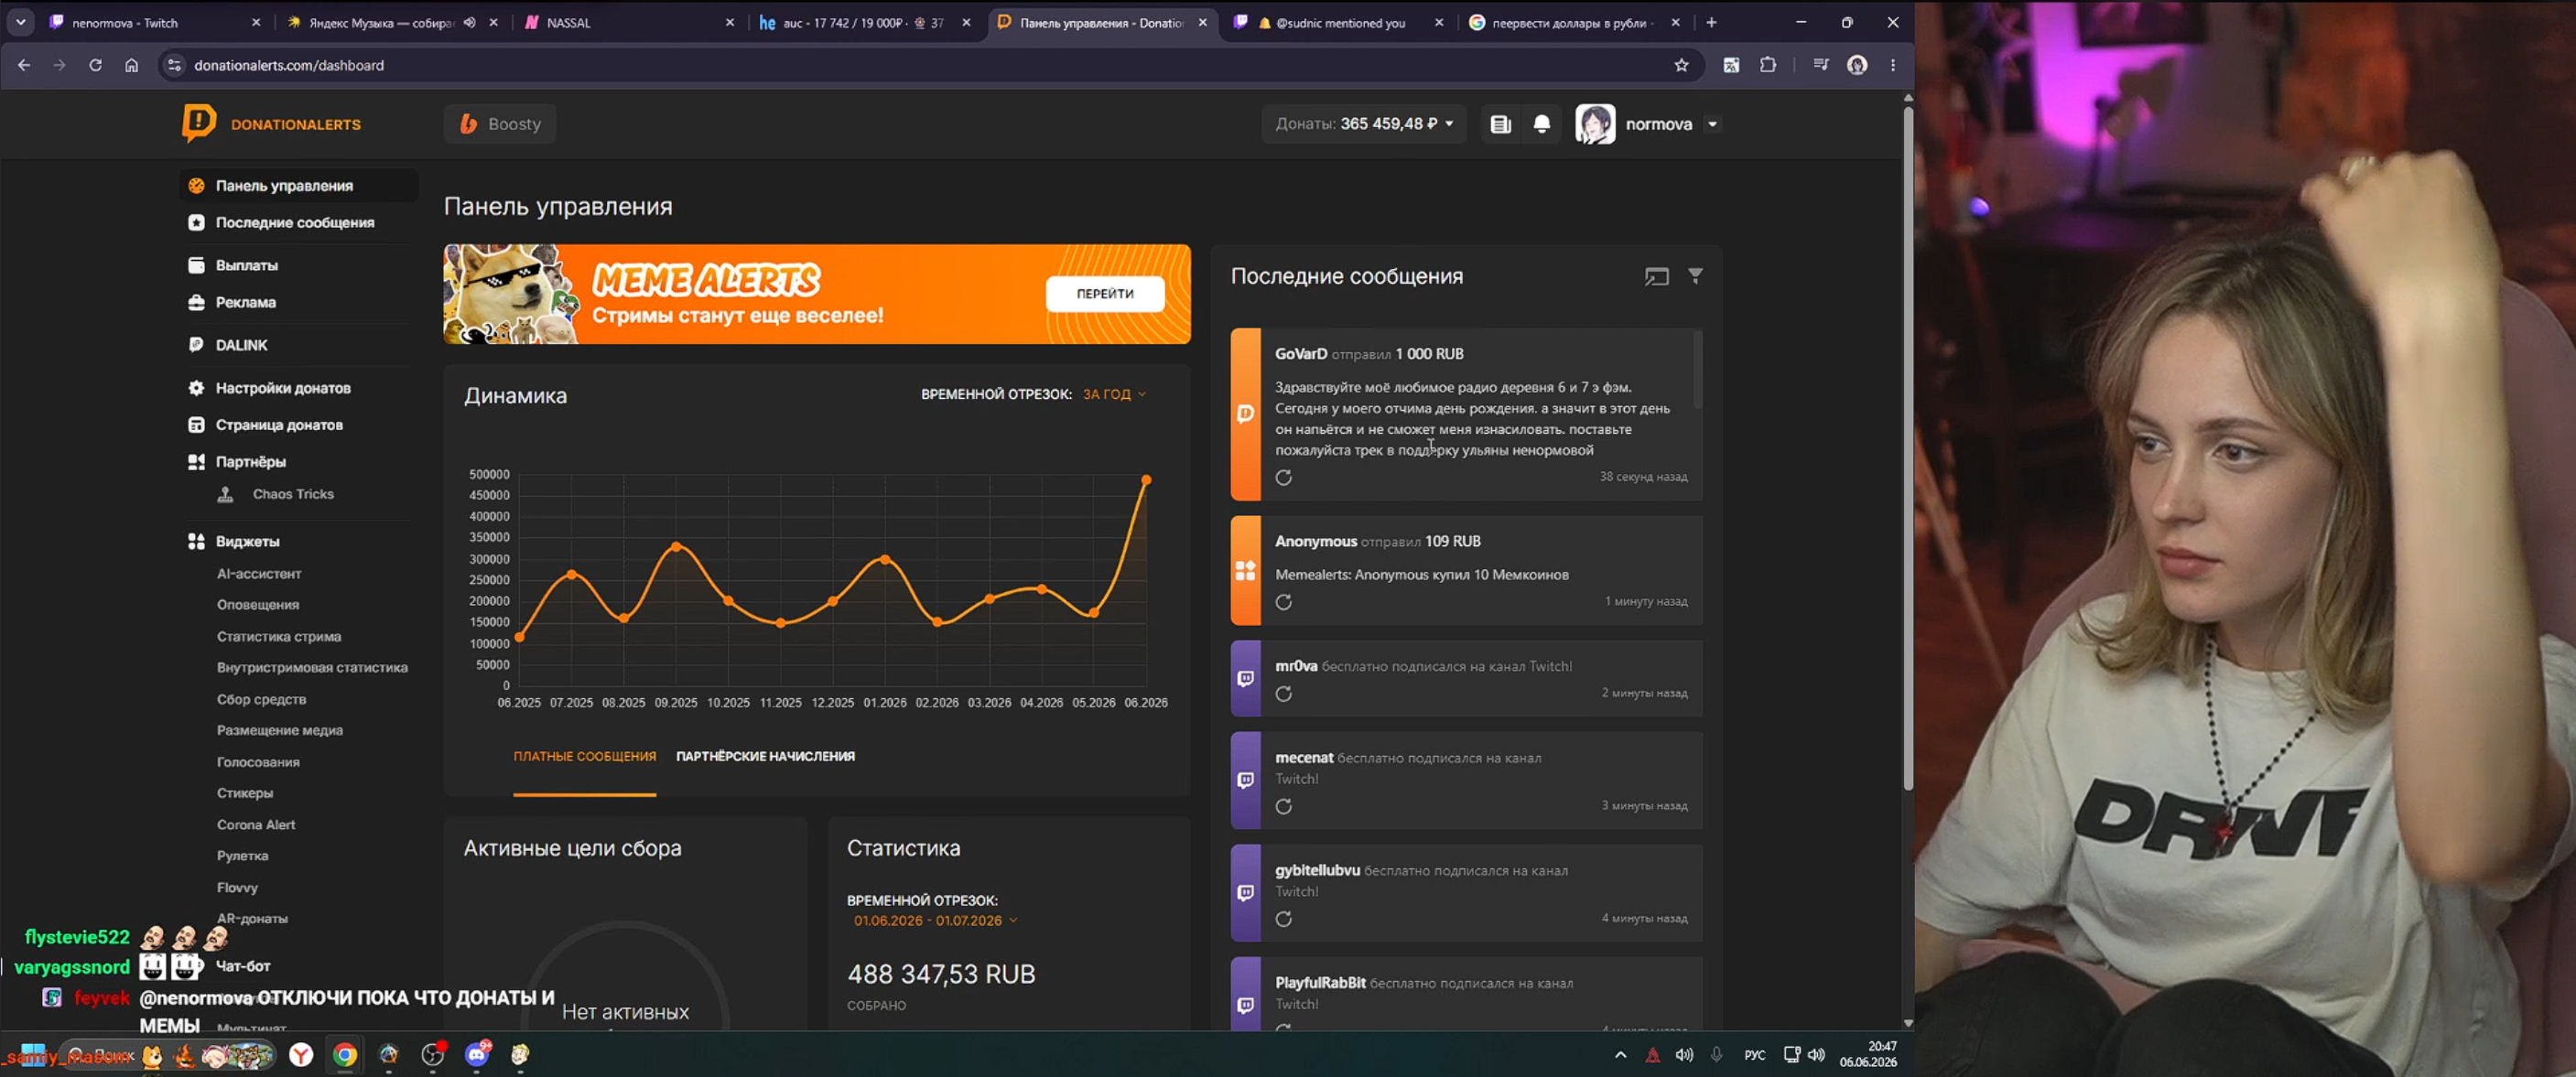Click the normova profile avatar
The width and height of the screenshot is (2576, 1077).
click(x=1595, y=124)
